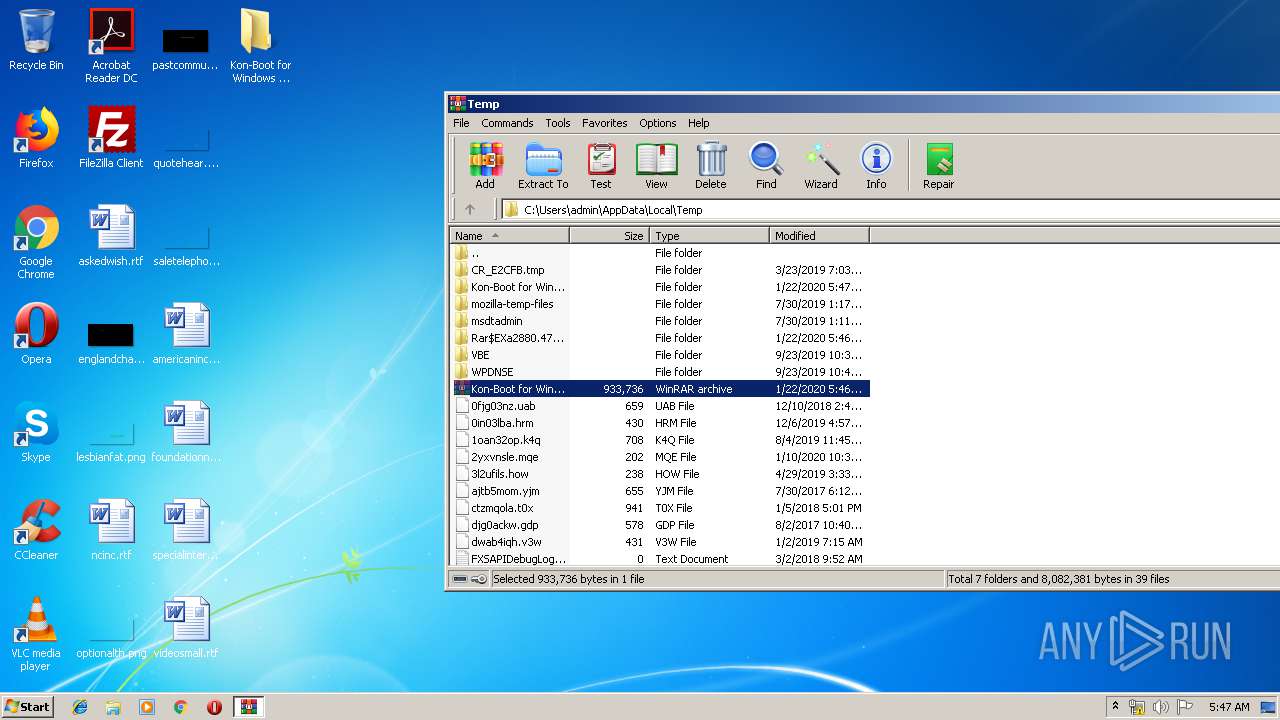Sort file list by Name column
Screen dimensions: 1280x720
[509, 236]
